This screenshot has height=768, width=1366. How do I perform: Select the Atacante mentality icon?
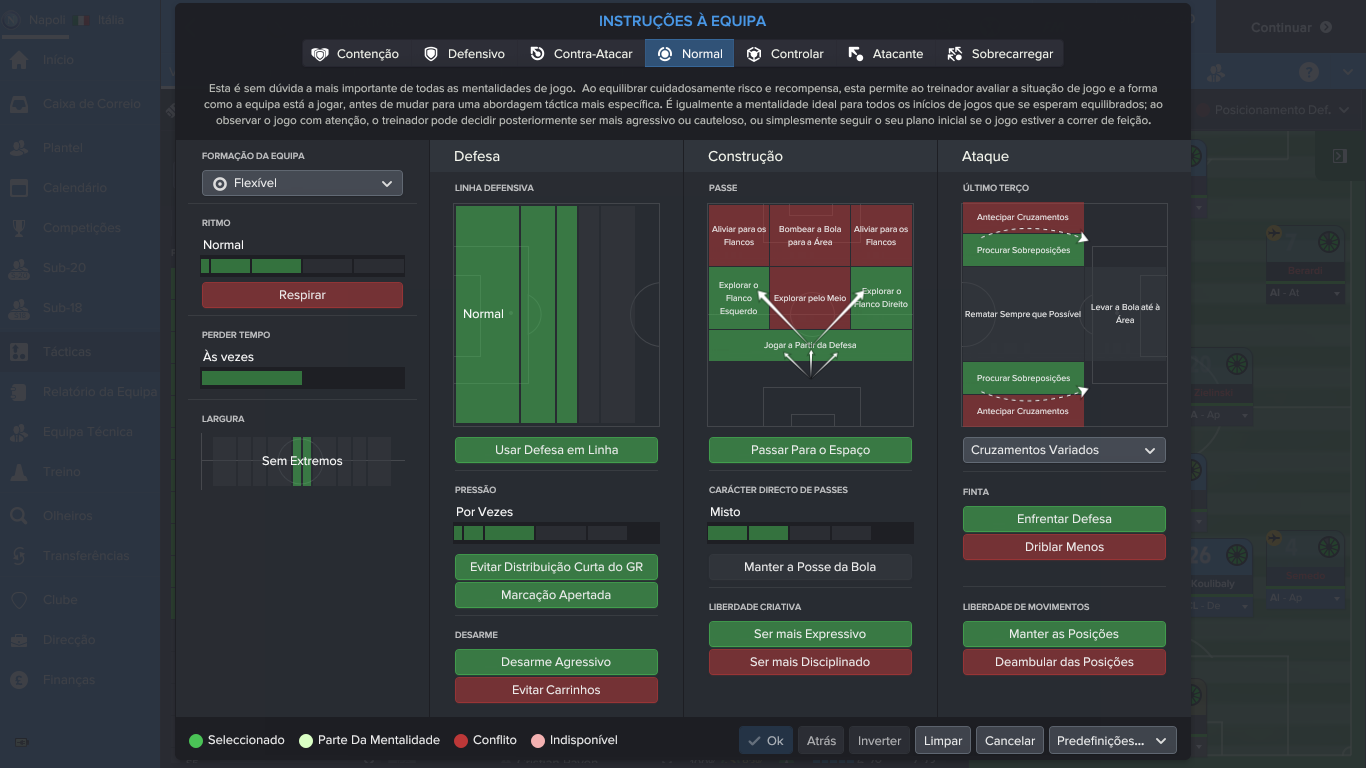tap(855, 54)
